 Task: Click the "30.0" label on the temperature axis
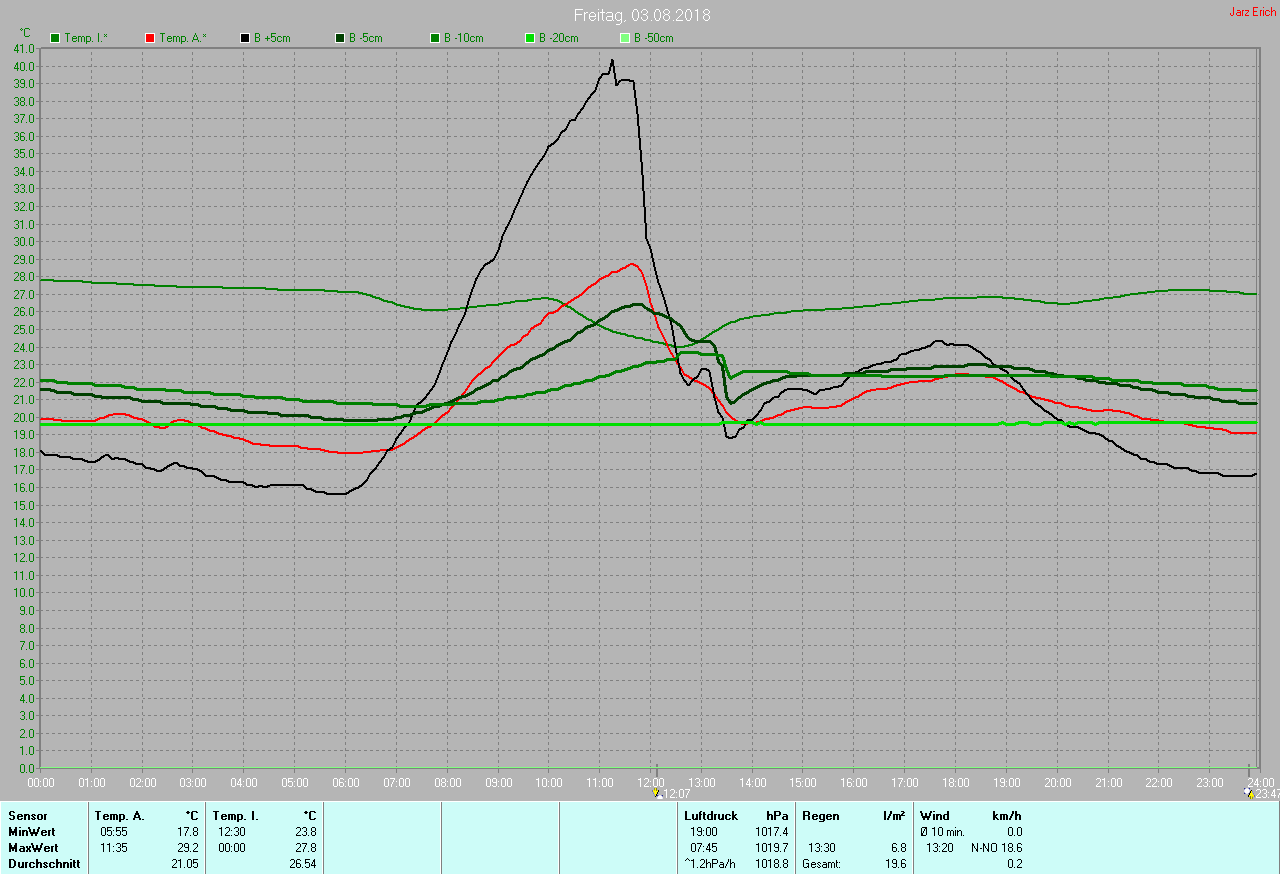tap(24, 241)
